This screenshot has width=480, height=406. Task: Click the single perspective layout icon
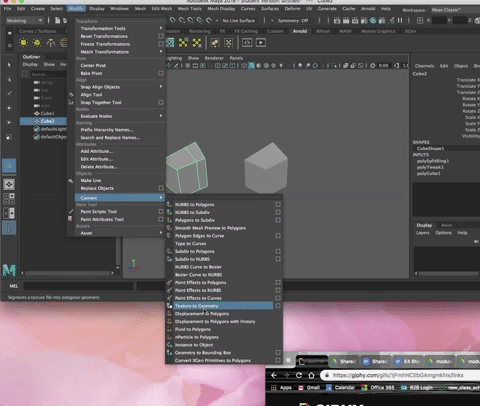[x=9, y=184]
